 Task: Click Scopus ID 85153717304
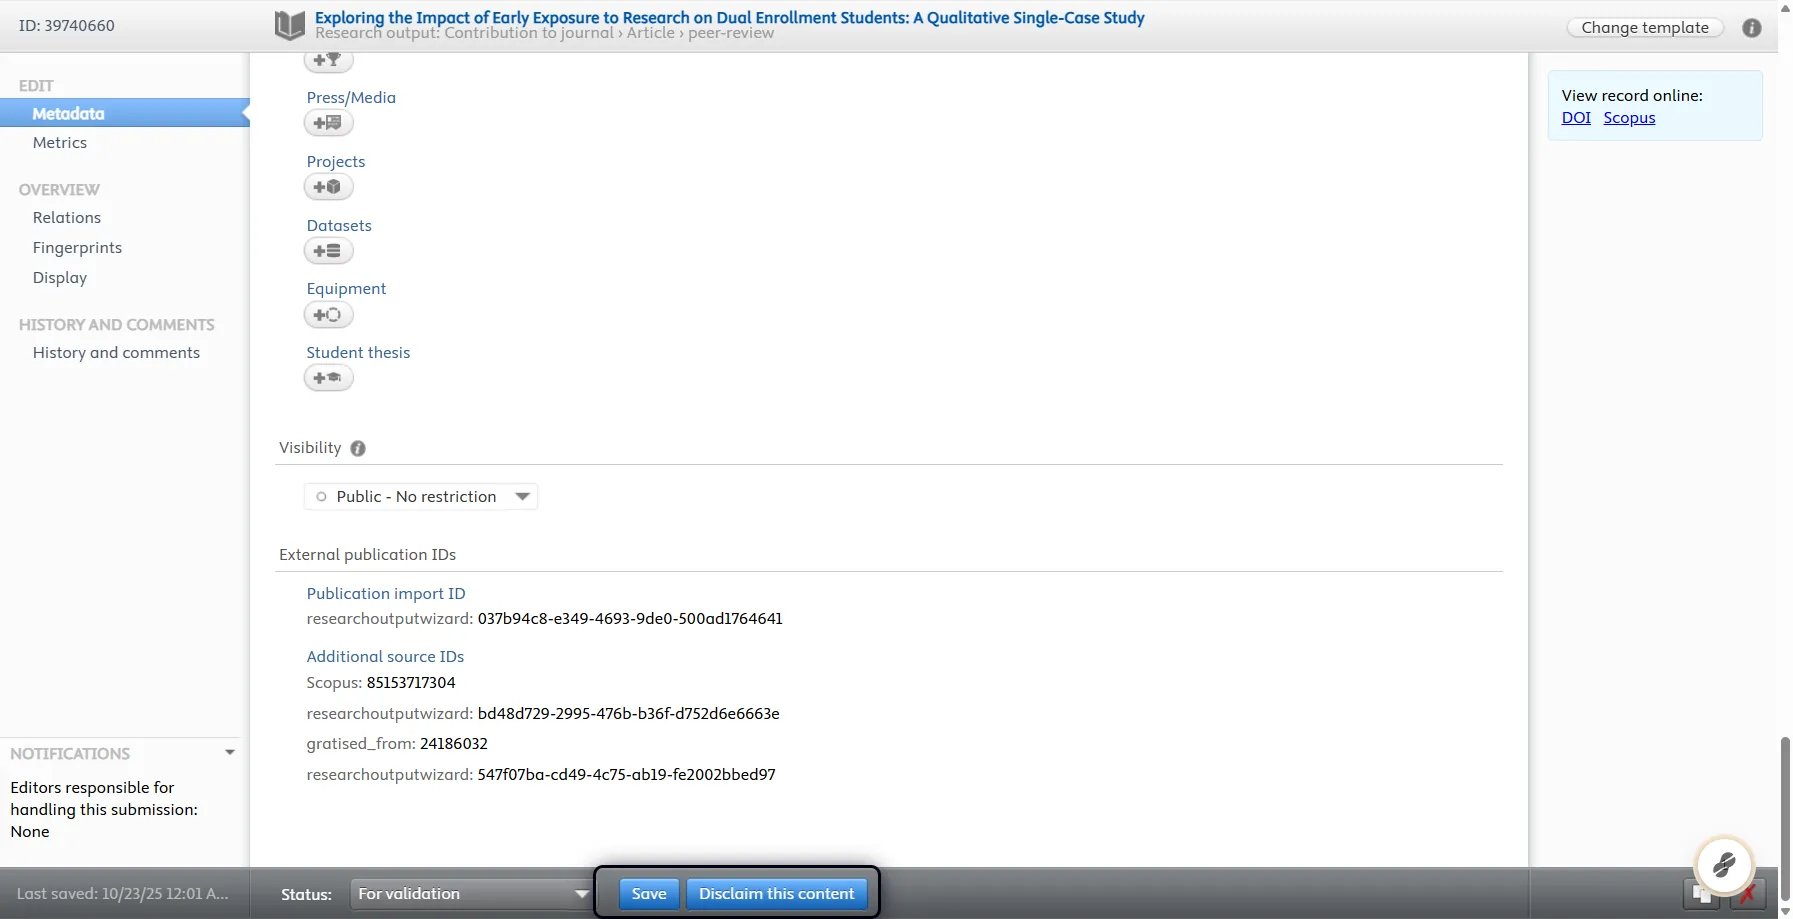click(x=411, y=683)
